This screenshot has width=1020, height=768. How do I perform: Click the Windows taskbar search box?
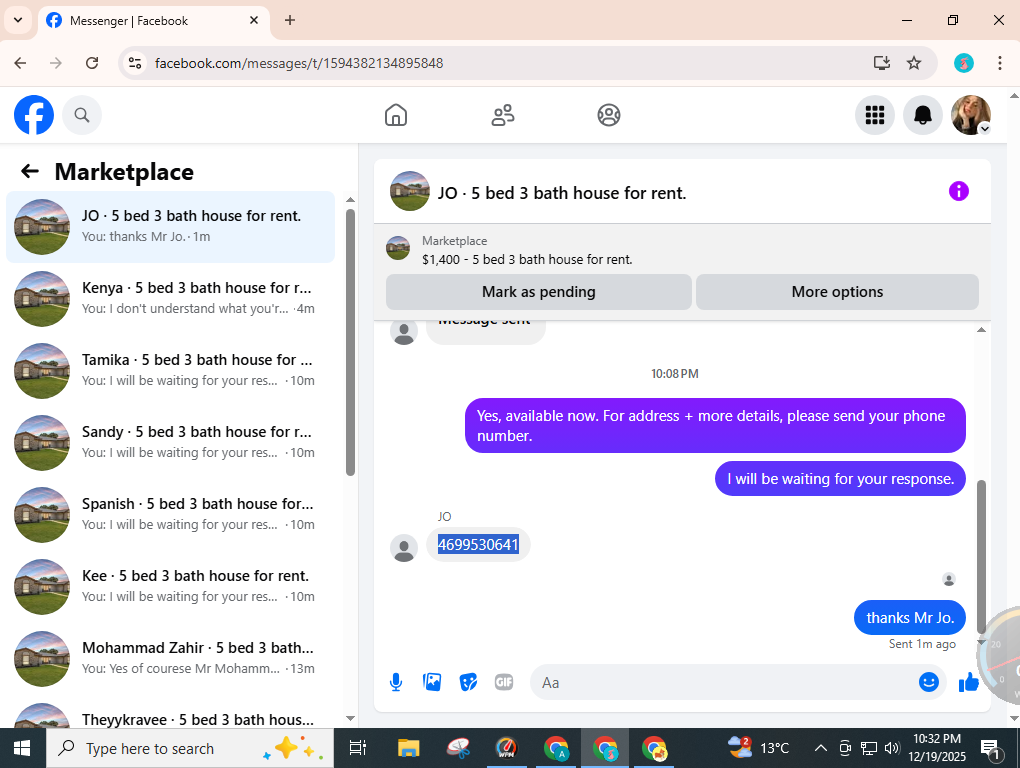pyautogui.click(x=190, y=748)
